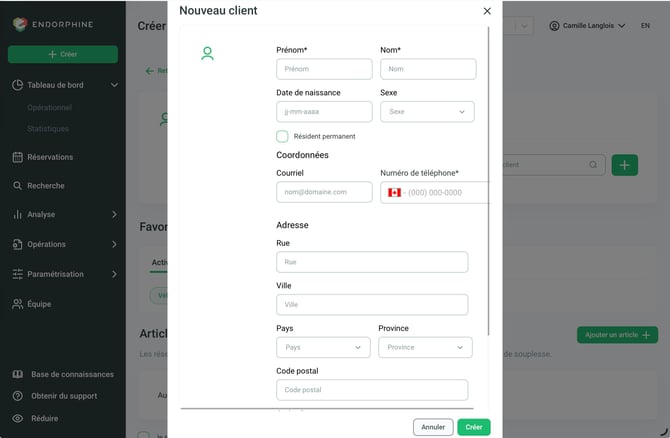
Task: Open Réservations calendar icon
Action: click(18, 157)
